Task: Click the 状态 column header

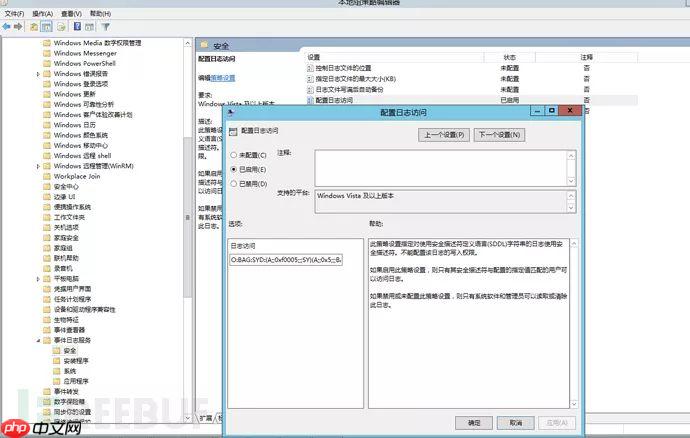Action: point(510,57)
